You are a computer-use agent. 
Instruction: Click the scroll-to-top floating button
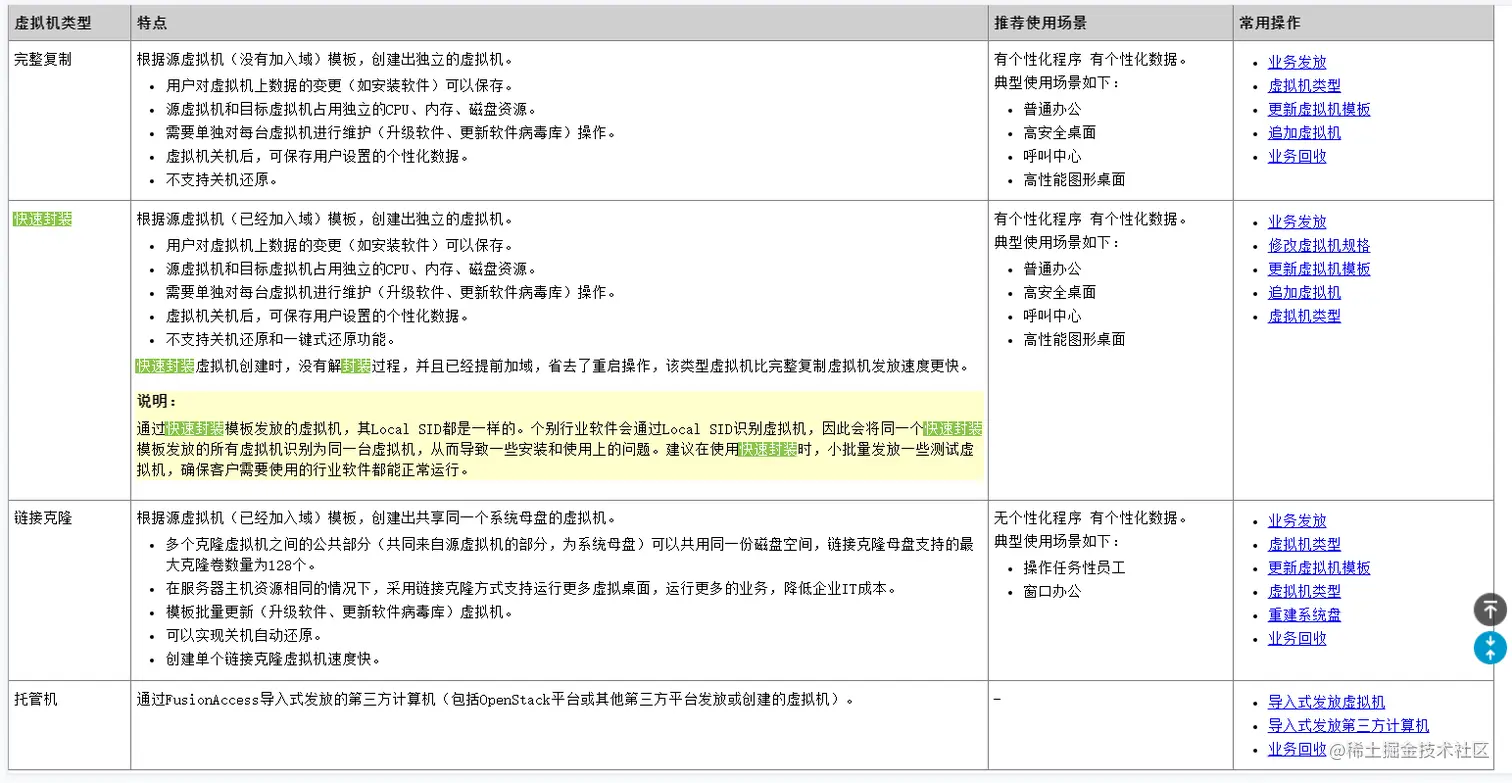pos(1490,609)
